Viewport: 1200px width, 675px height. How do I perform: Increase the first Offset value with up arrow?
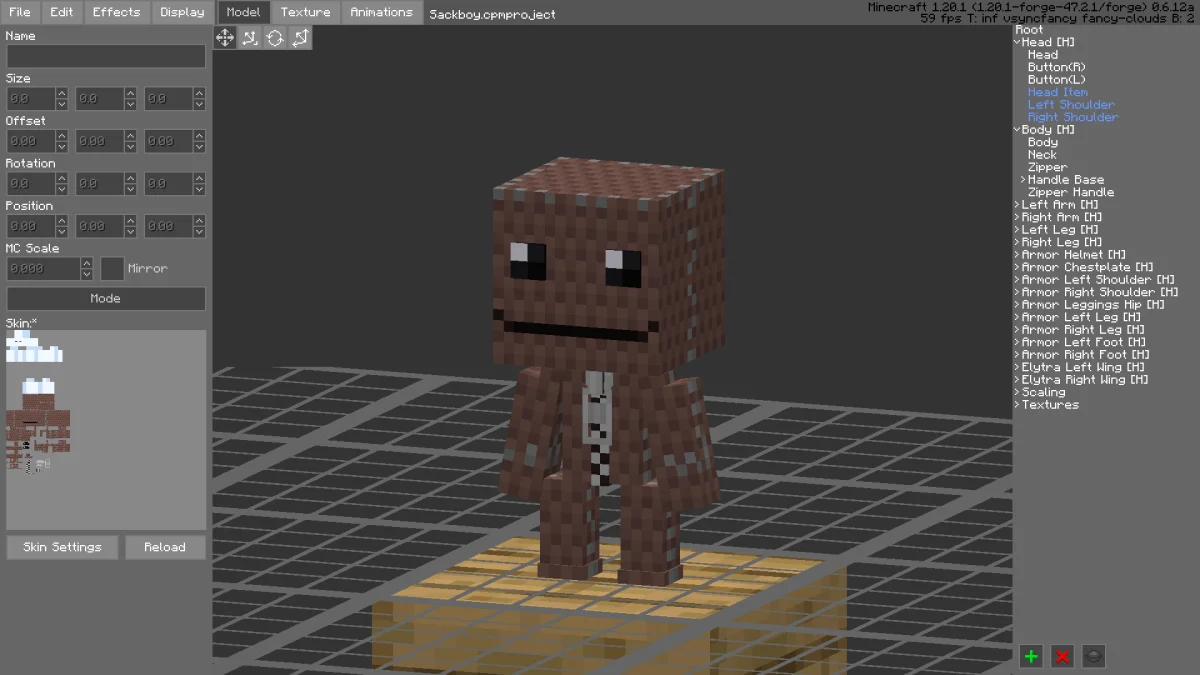(62, 136)
